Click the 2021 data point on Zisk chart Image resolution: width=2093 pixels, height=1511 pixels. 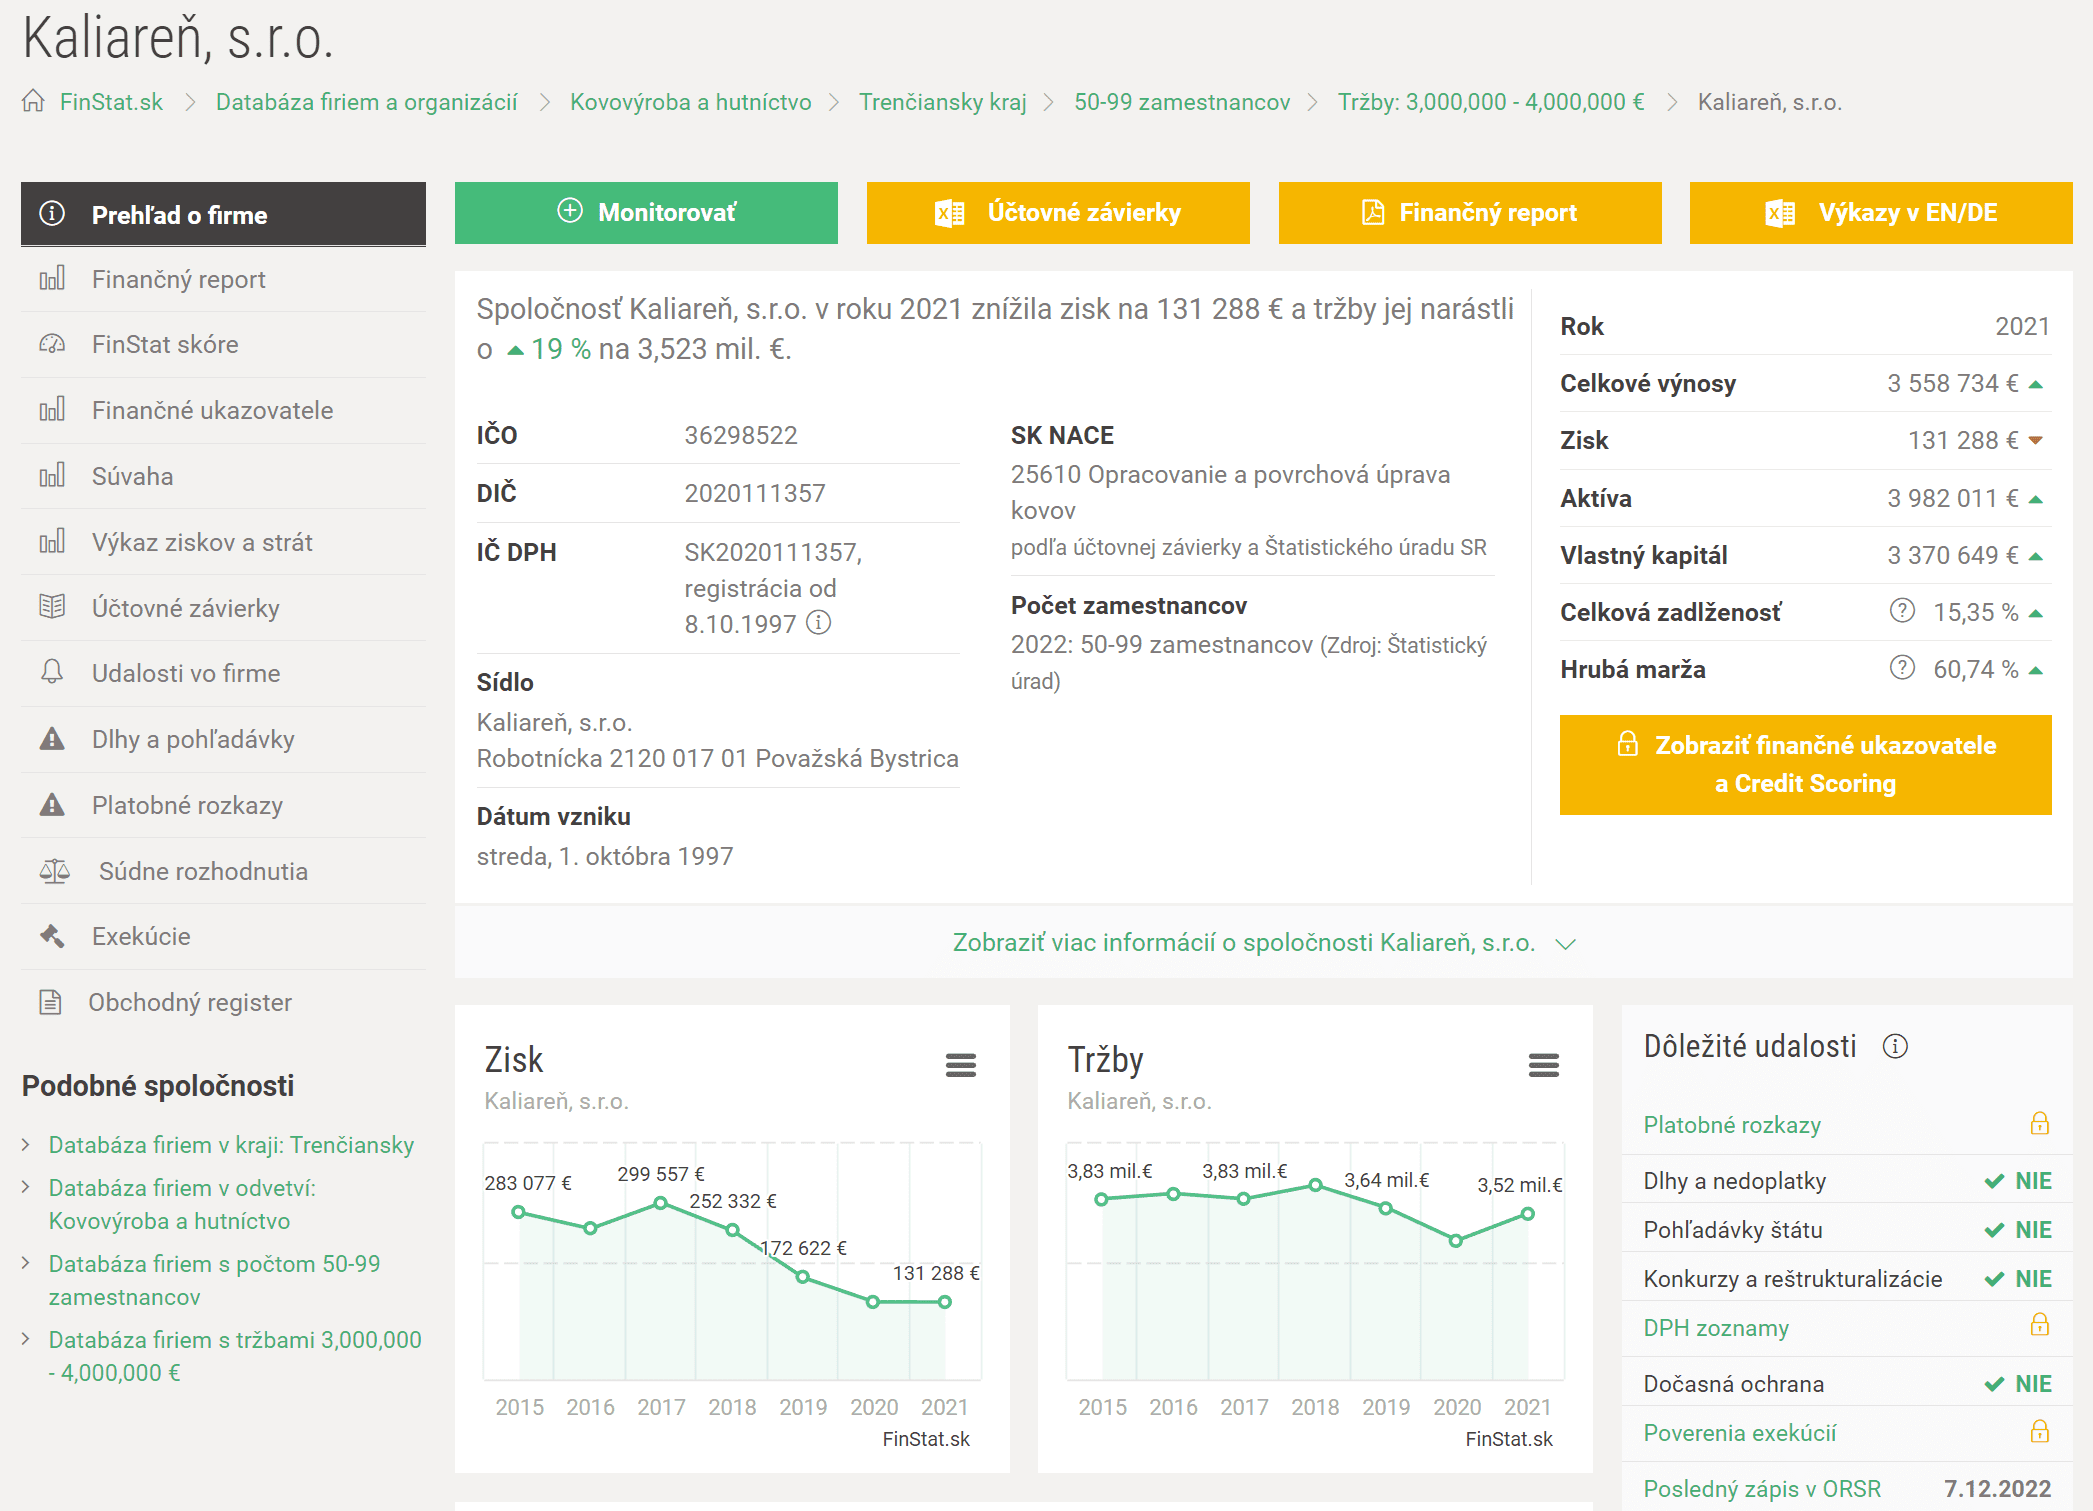click(x=944, y=1302)
